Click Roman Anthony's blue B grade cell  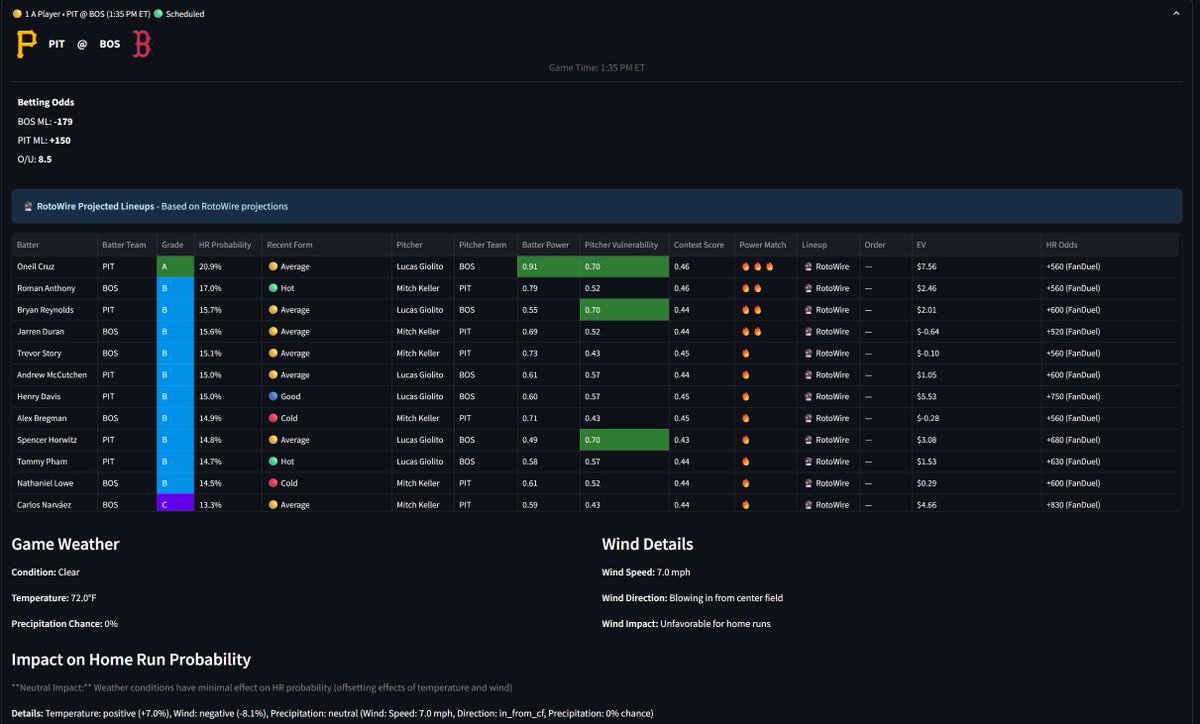[x=175, y=288]
